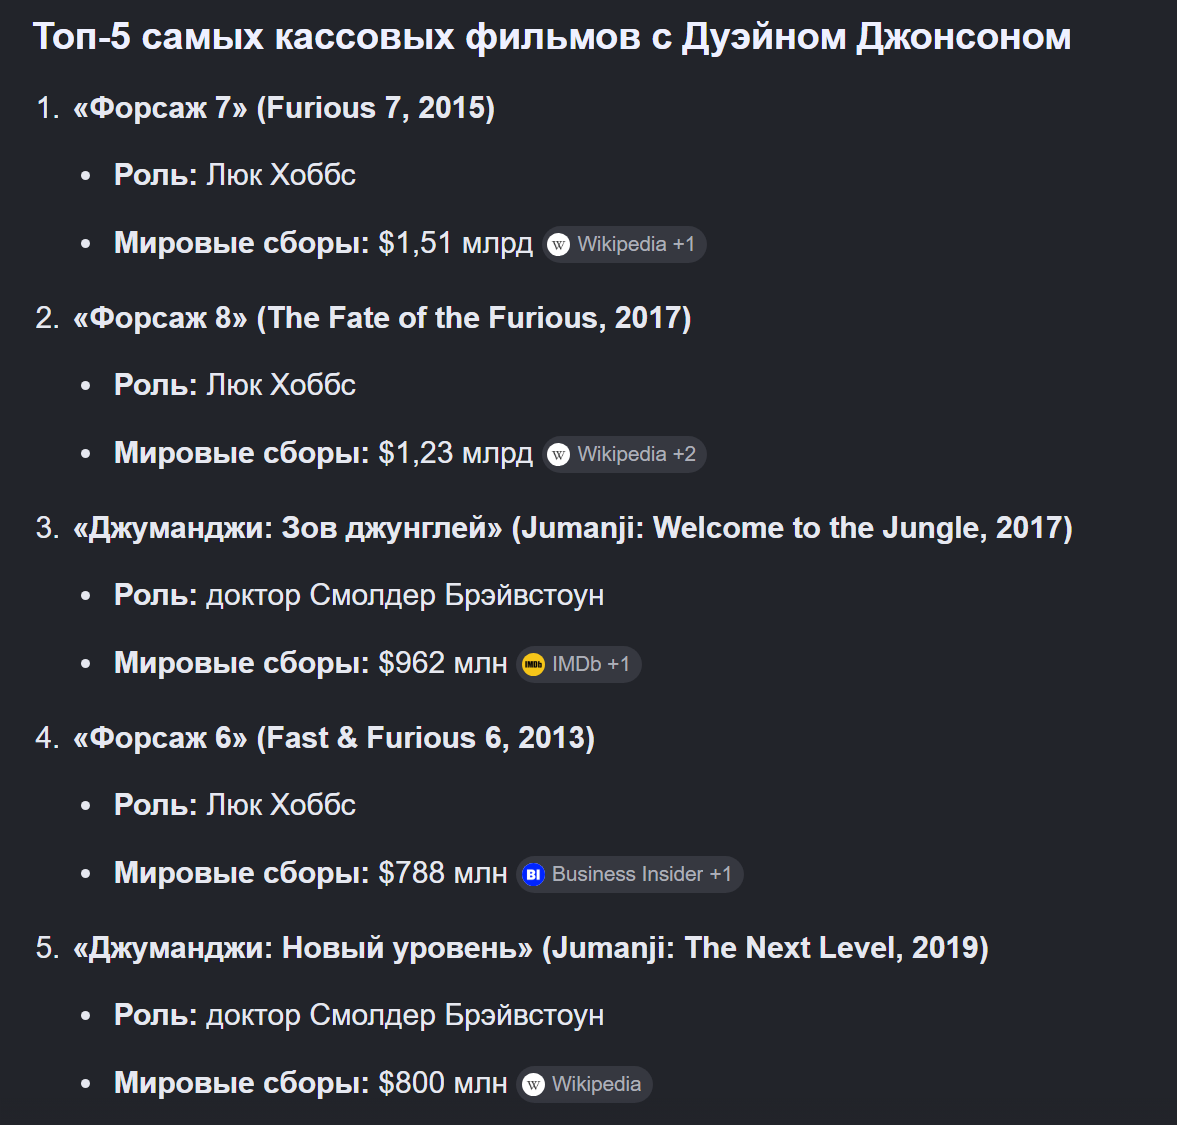Open the Wikipedia +2 source chip
1177x1125 pixels.
pos(625,455)
